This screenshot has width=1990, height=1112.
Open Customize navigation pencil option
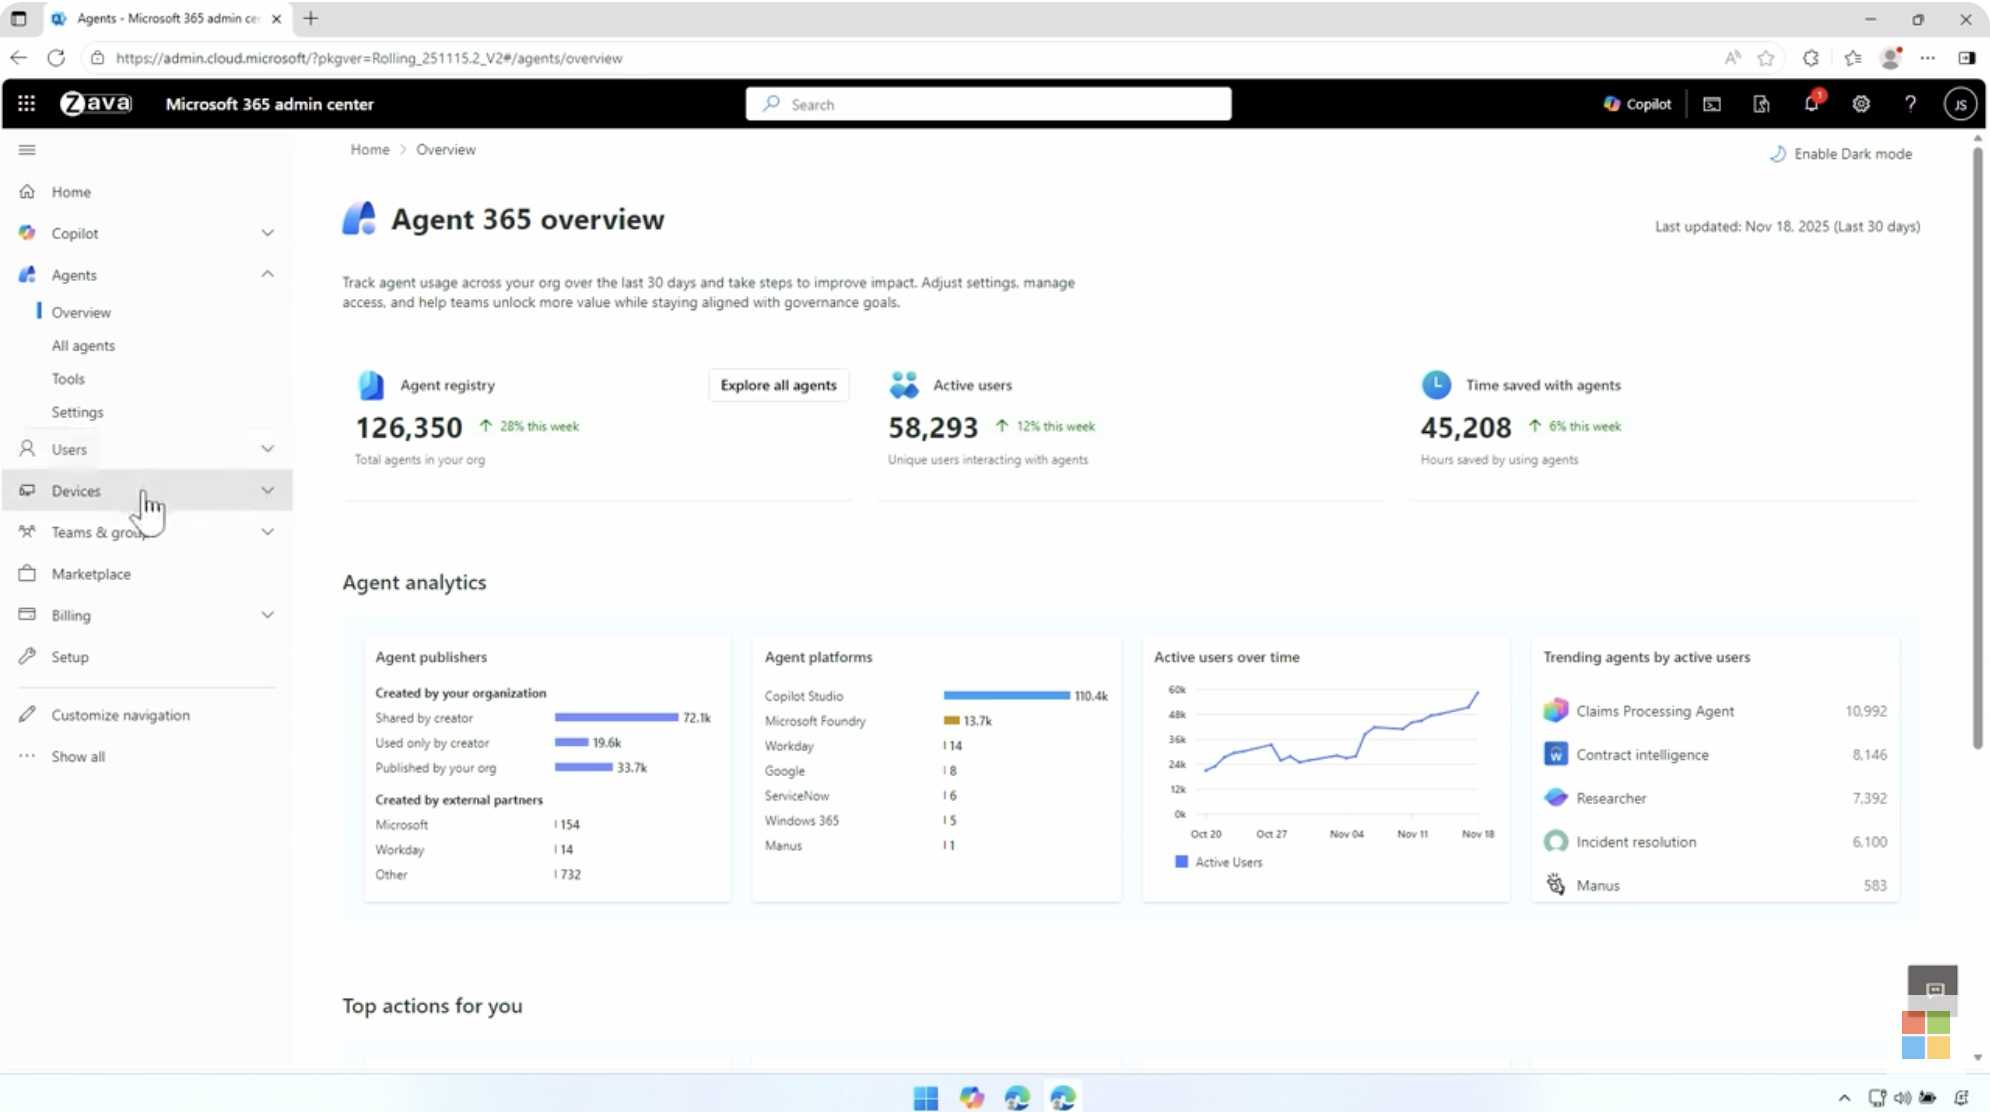click(120, 714)
